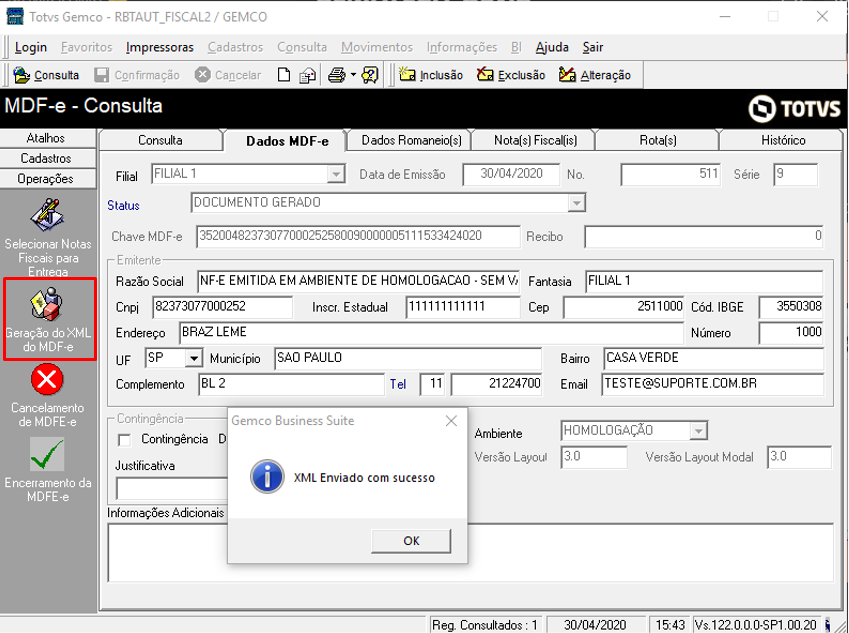Click the TOTVS logo
The width and height of the screenshot is (849, 633).
click(x=794, y=109)
